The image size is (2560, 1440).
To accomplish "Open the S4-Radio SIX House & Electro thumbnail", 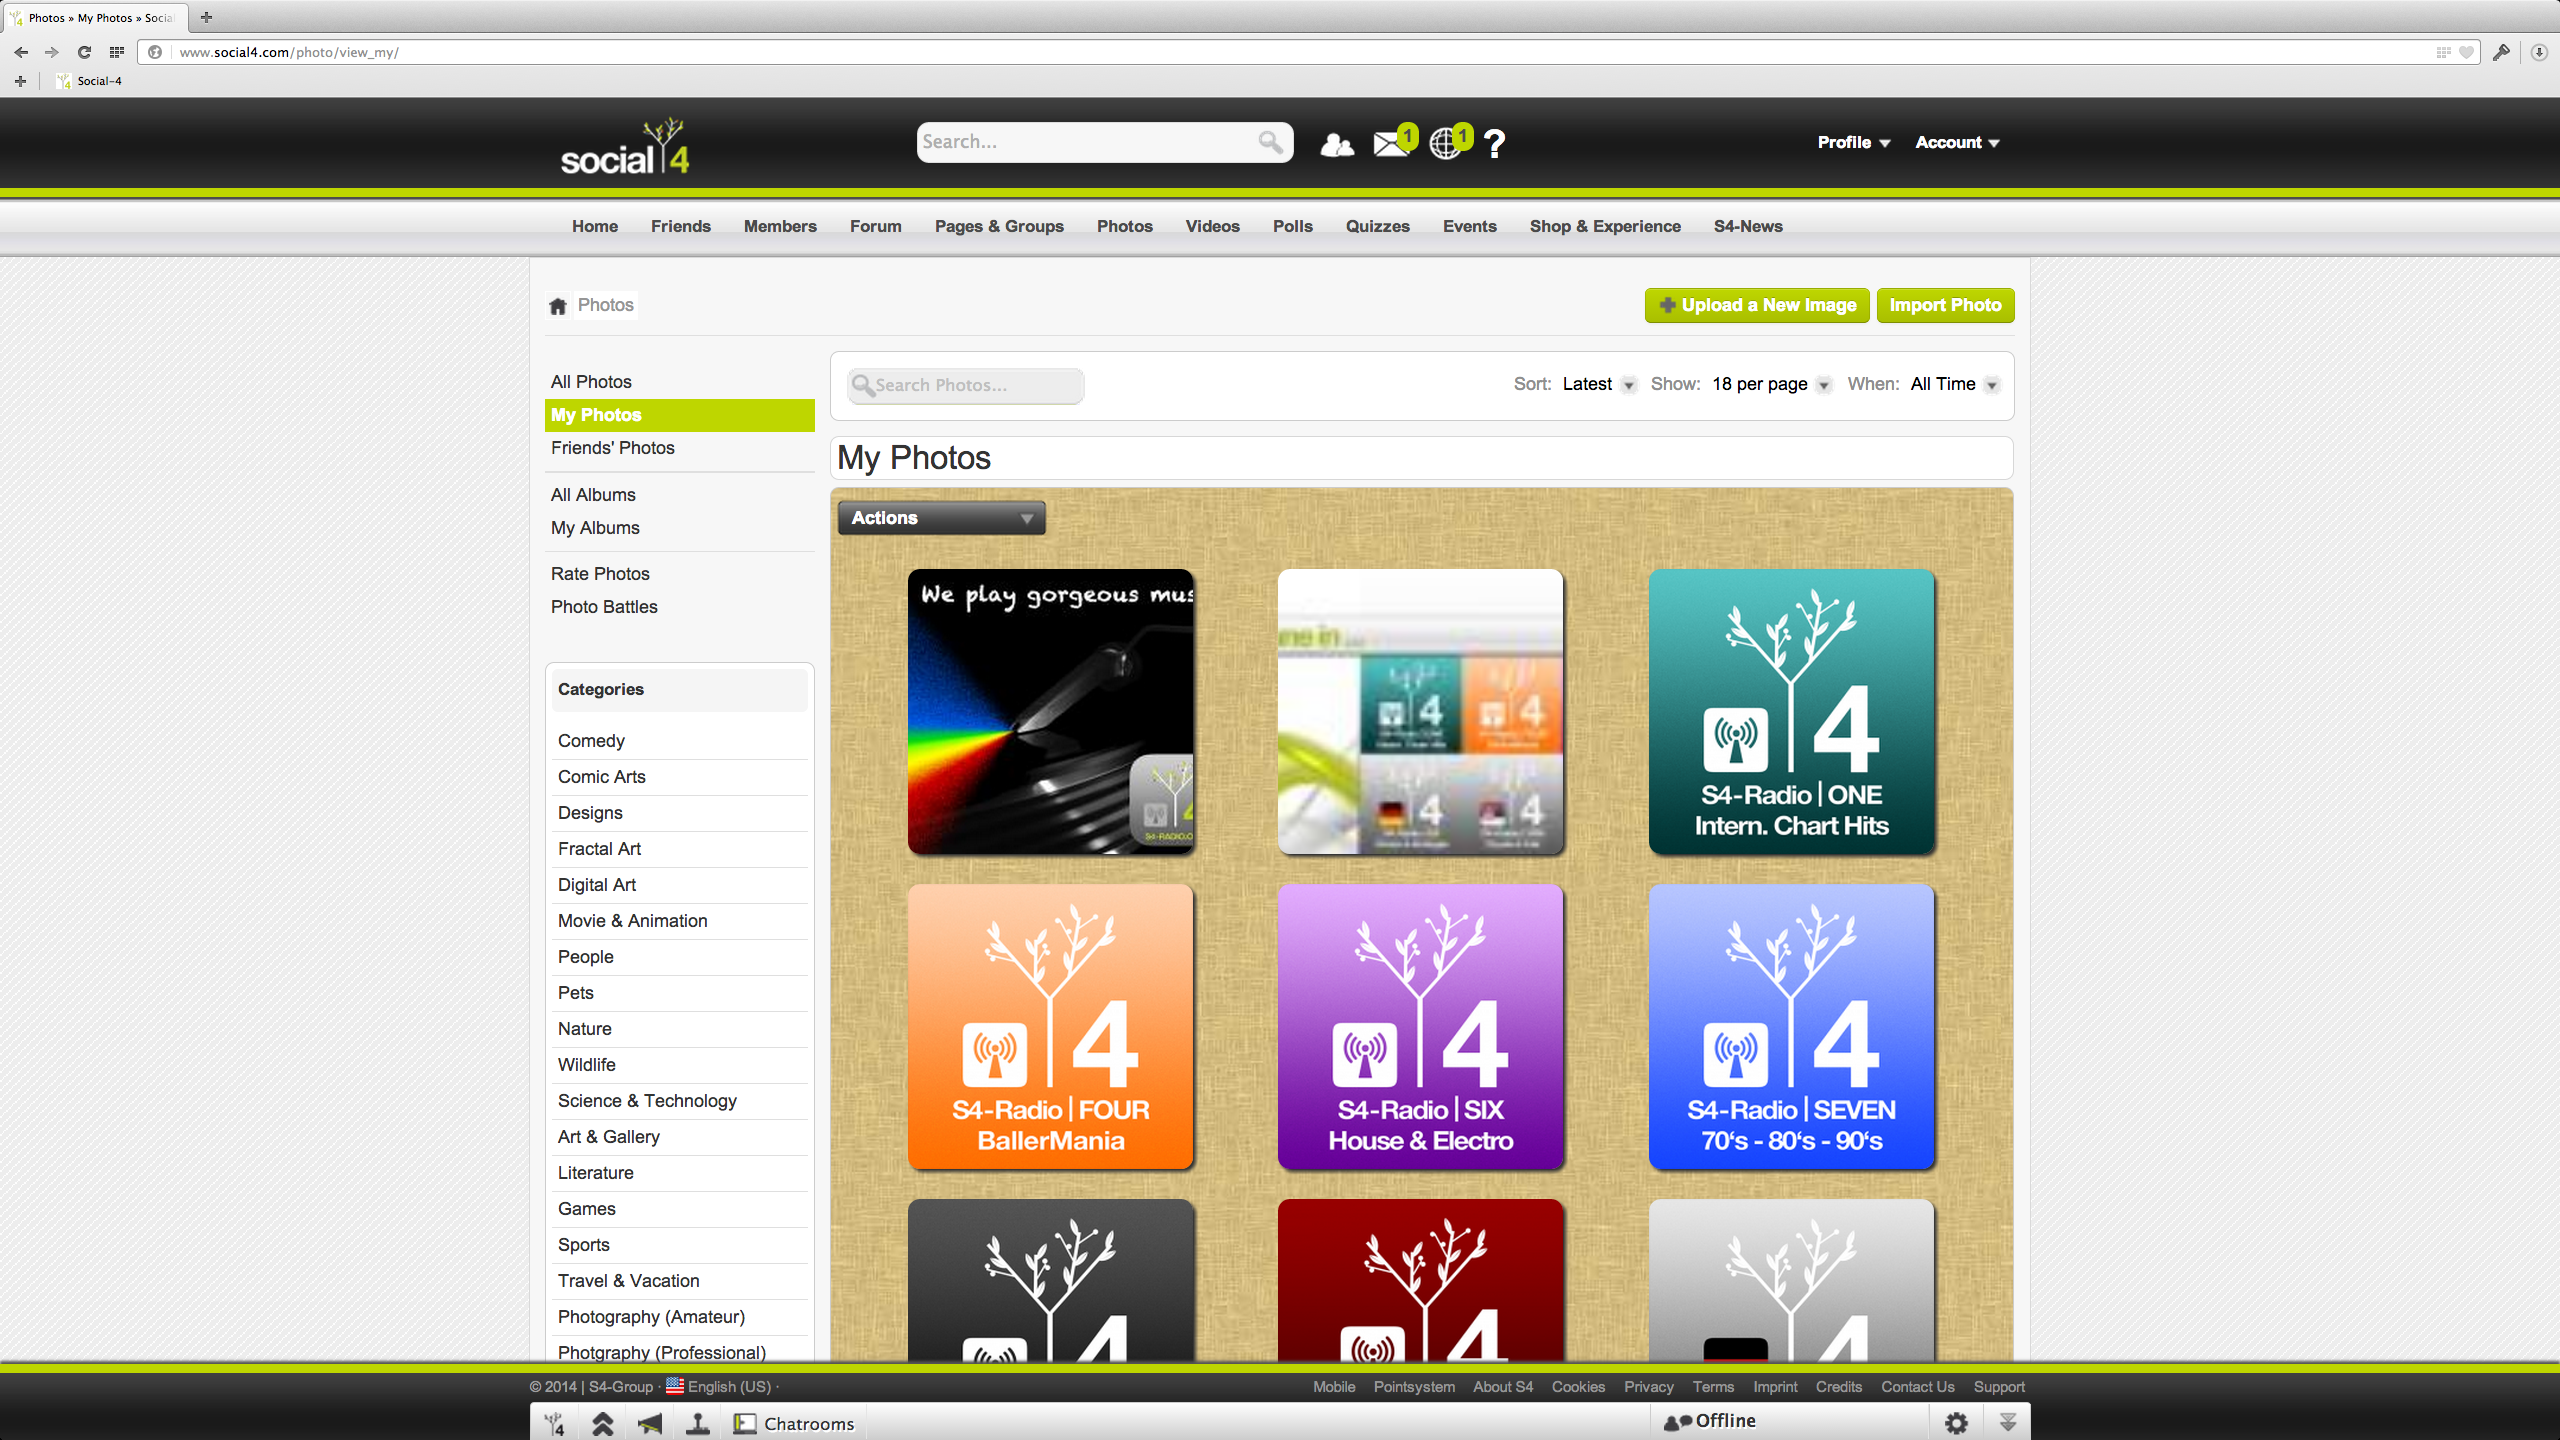I will coord(1420,1027).
